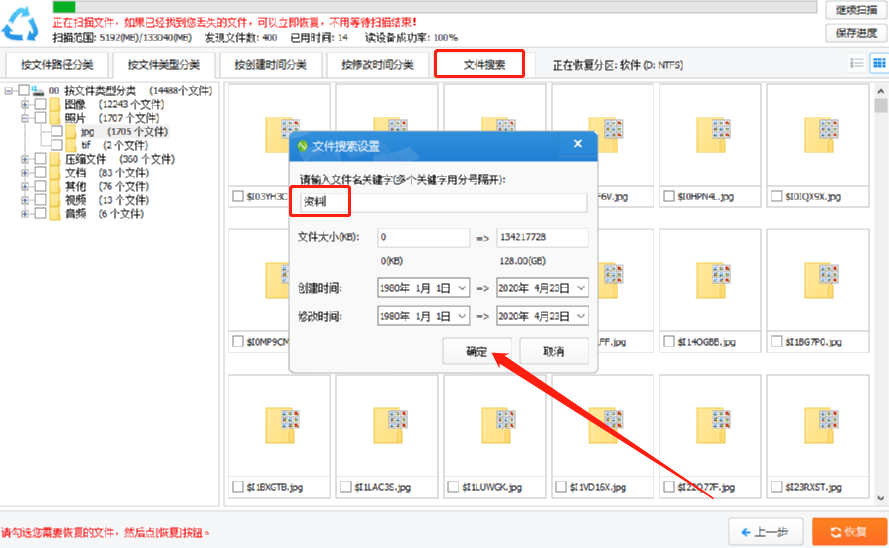Tick the 压缩文件 category checkbox
889x548 pixels.
coord(40,159)
